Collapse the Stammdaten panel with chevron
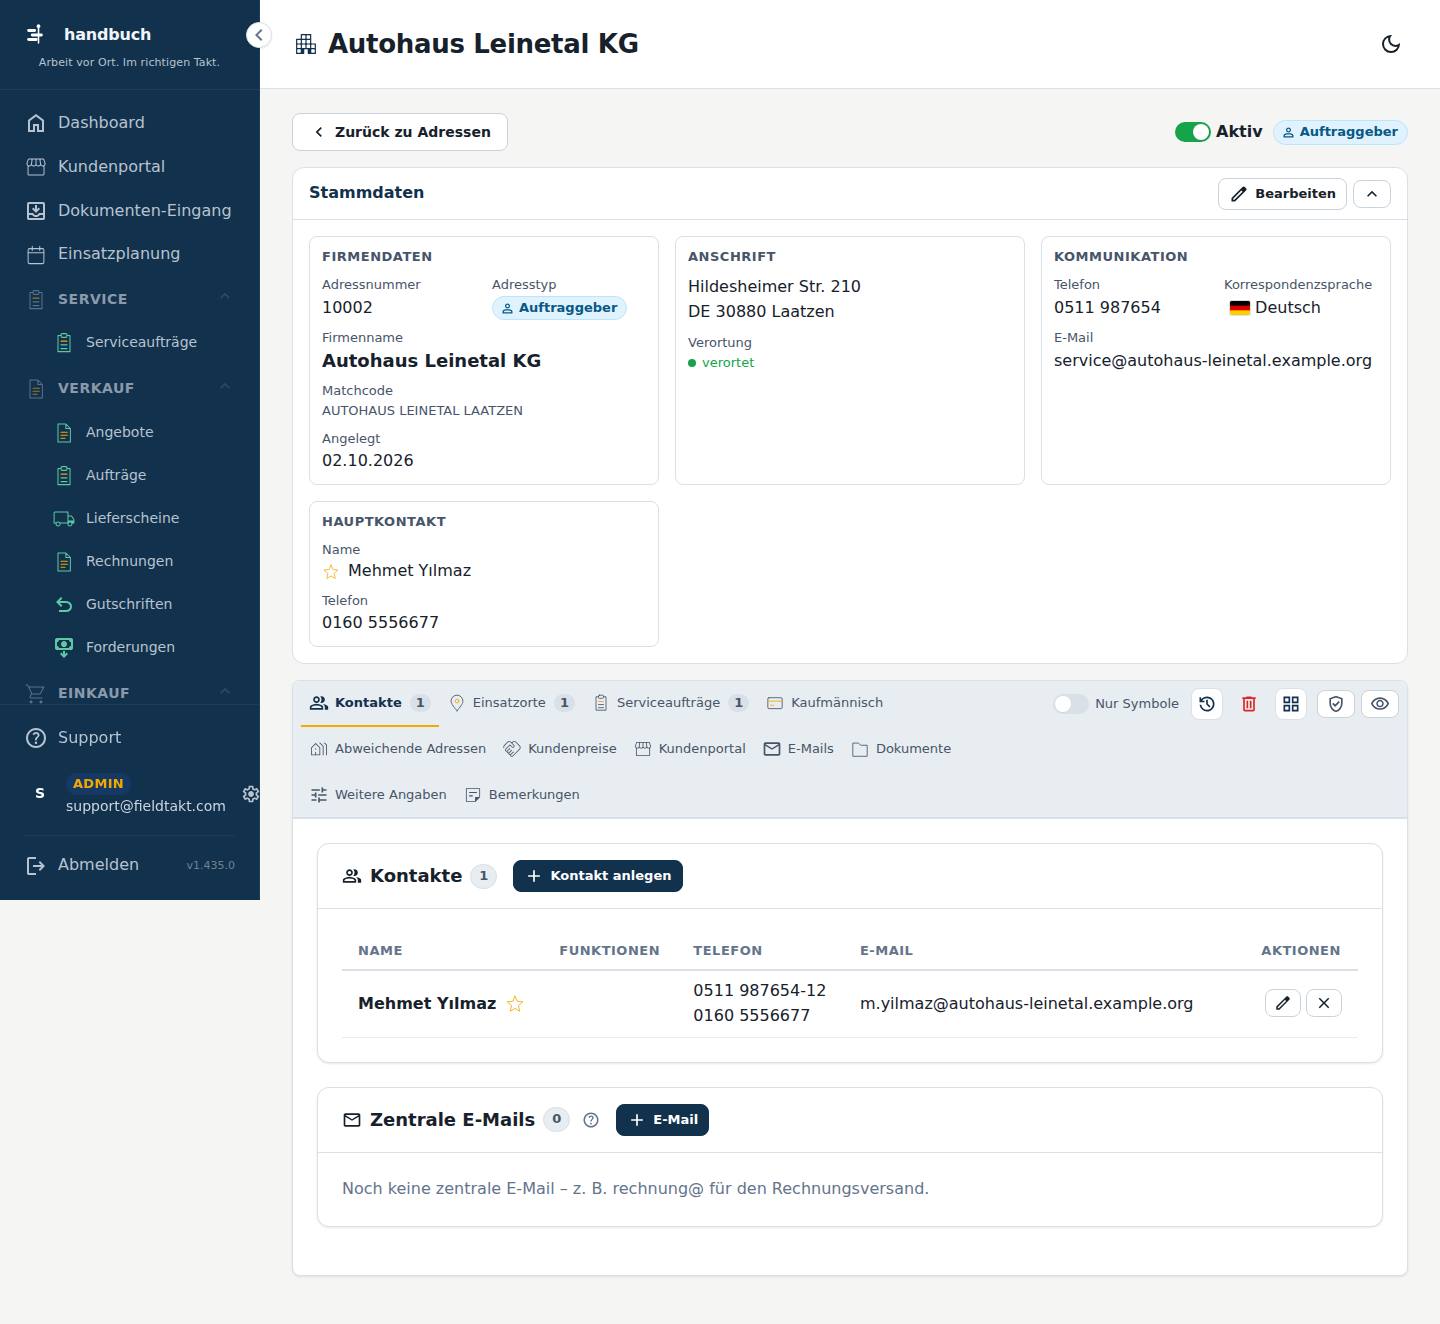The width and height of the screenshot is (1440, 1324). [1372, 194]
